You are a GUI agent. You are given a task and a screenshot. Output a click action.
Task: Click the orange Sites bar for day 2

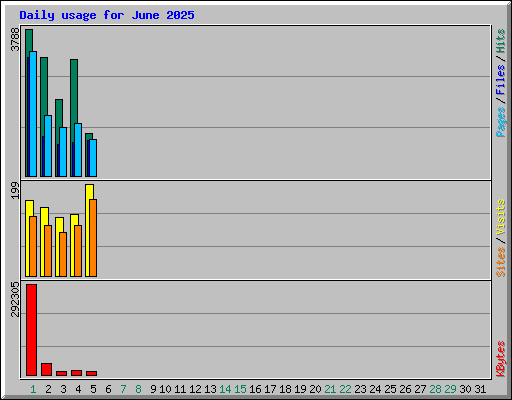(x=48, y=251)
